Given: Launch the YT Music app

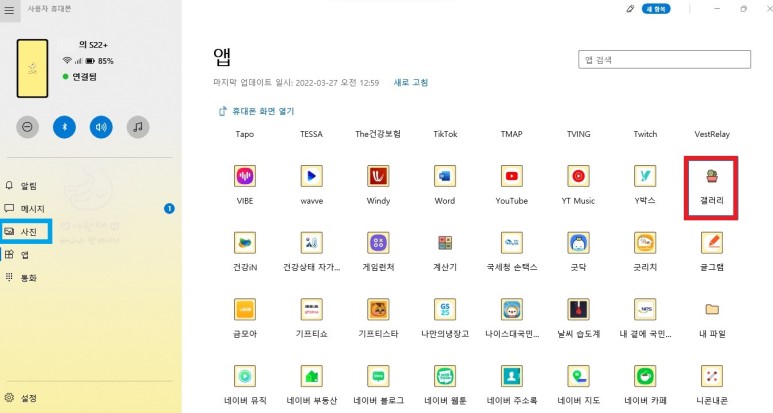Looking at the screenshot, I should pyautogui.click(x=578, y=176).
